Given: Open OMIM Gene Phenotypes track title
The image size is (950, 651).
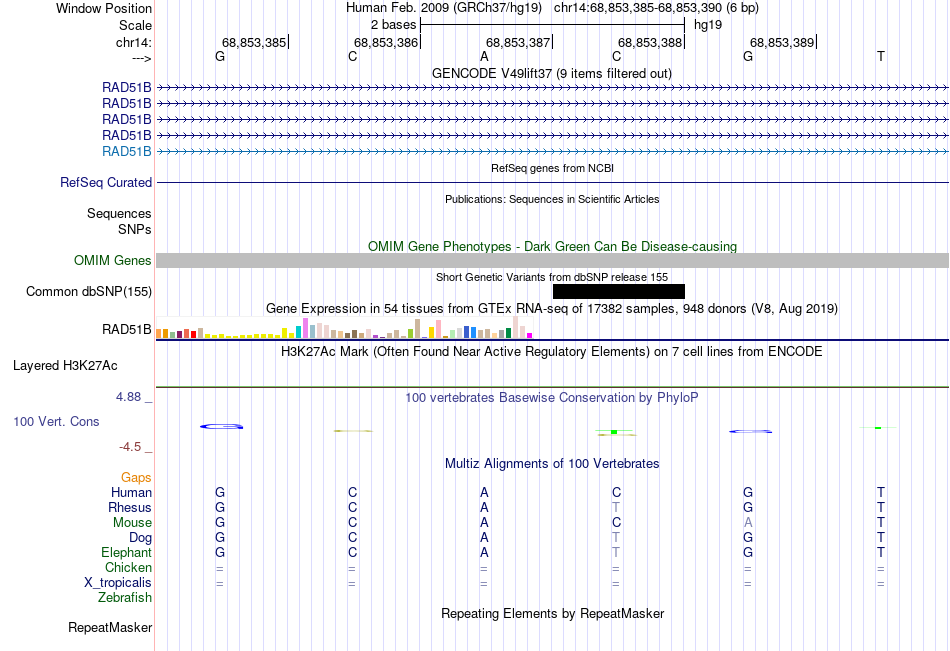Looking at the screenshot, I should (x=553, y=246).
